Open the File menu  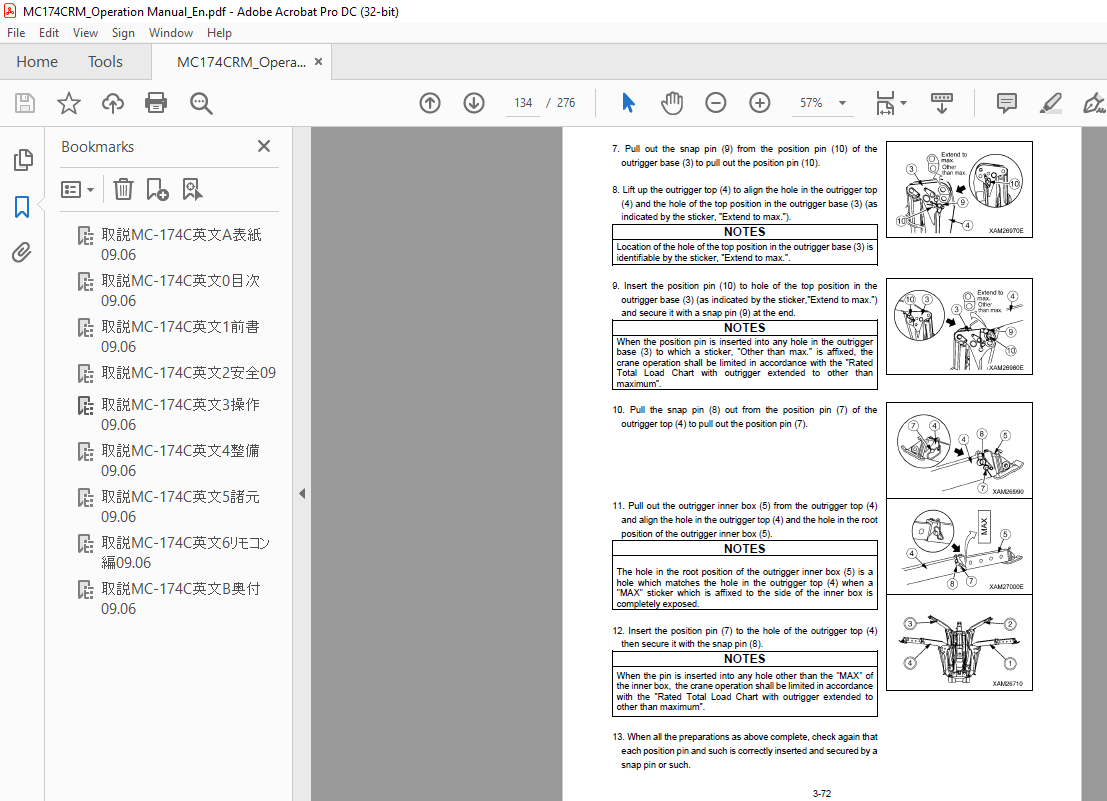coord(16,32)
